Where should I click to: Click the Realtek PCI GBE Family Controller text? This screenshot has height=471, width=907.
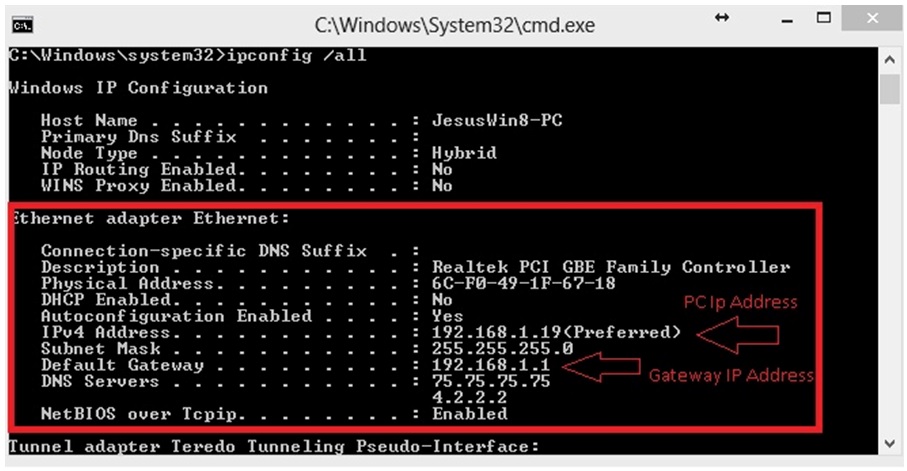pos(611,267)
